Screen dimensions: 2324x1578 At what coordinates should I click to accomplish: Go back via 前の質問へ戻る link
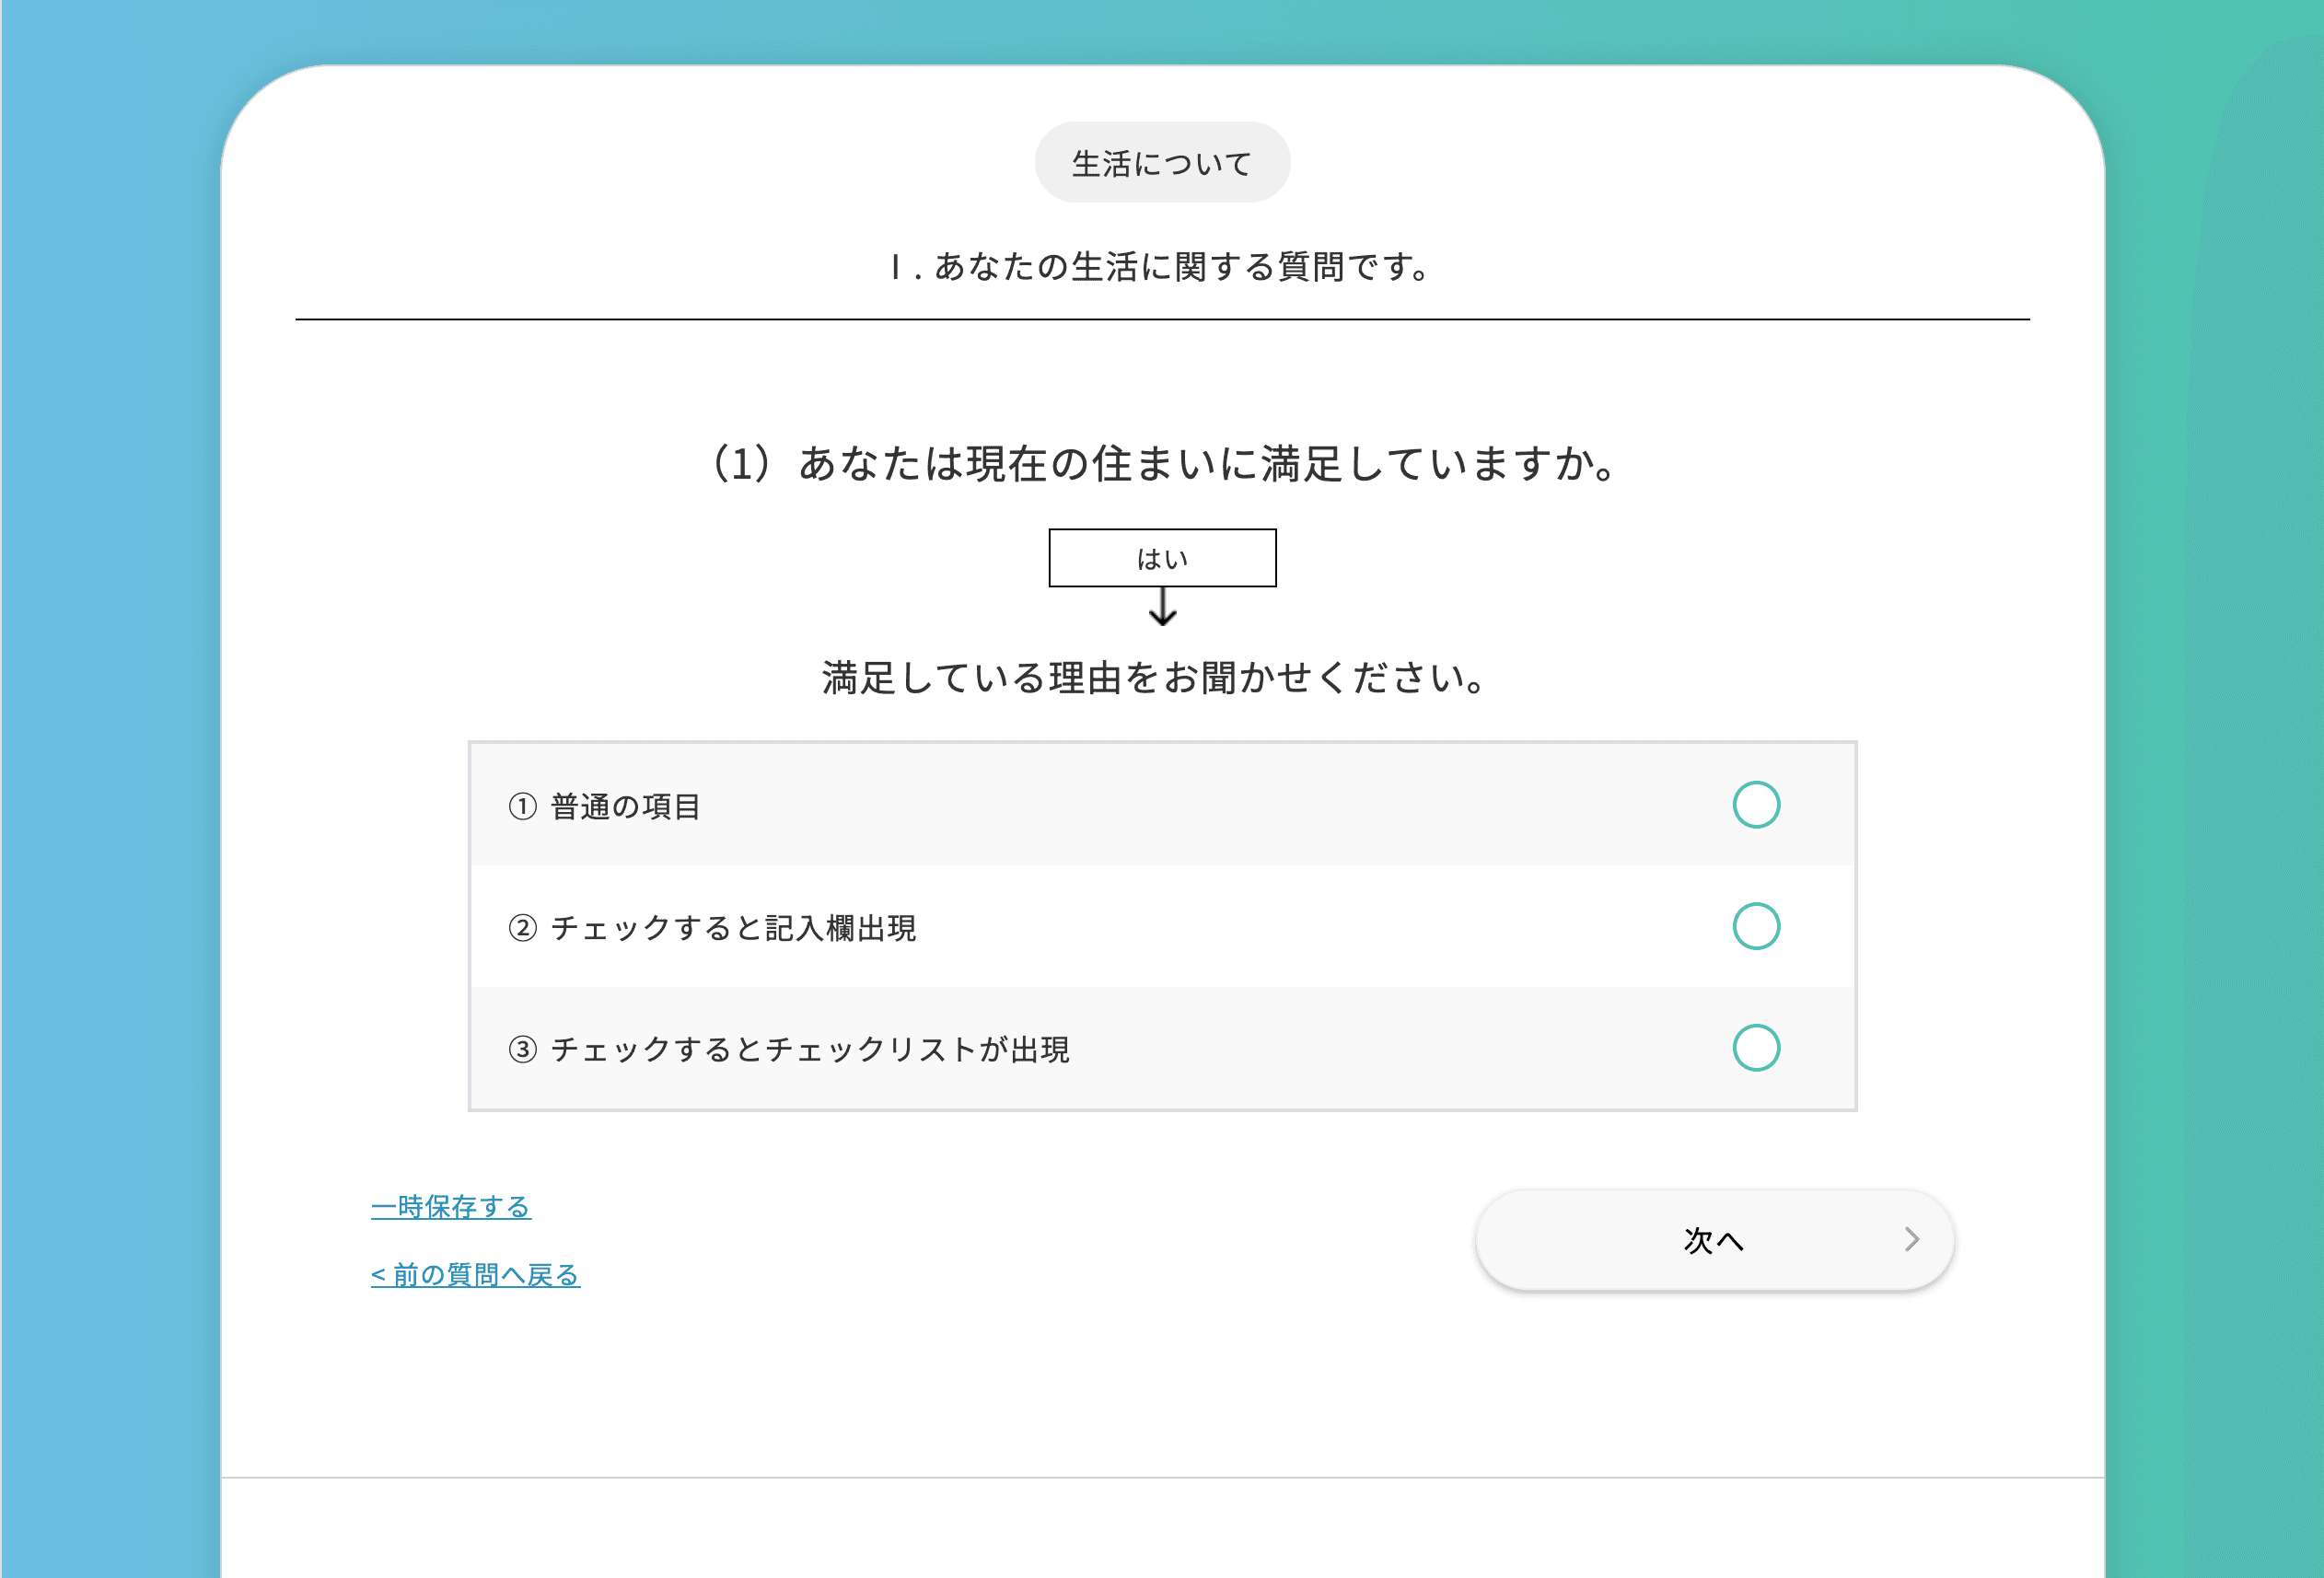[x=475, y=1275]
